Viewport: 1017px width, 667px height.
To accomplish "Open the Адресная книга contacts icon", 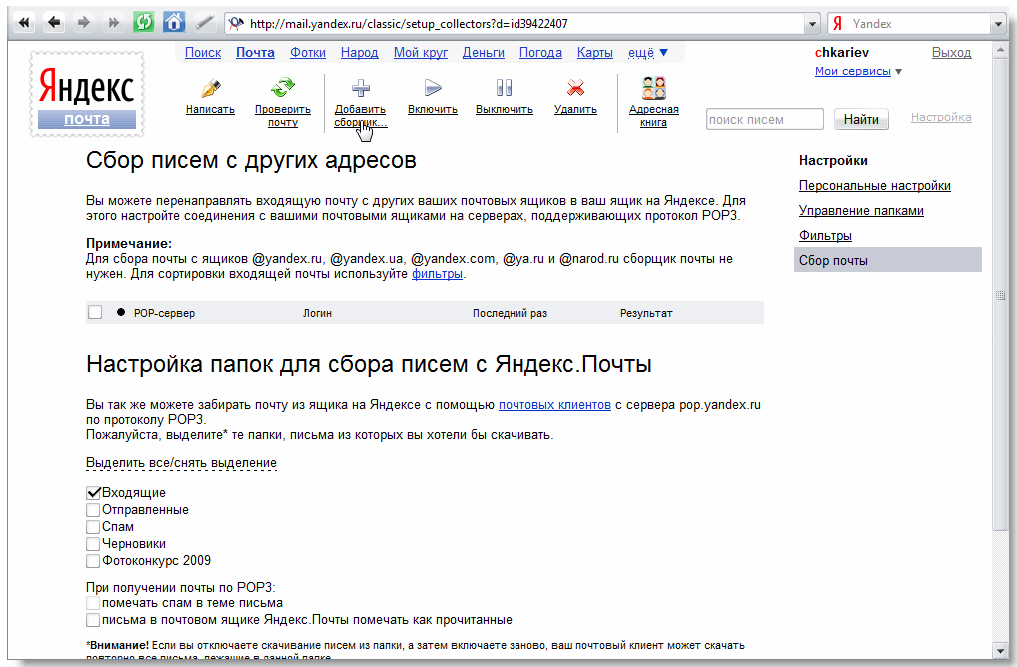I will (653, 88).
